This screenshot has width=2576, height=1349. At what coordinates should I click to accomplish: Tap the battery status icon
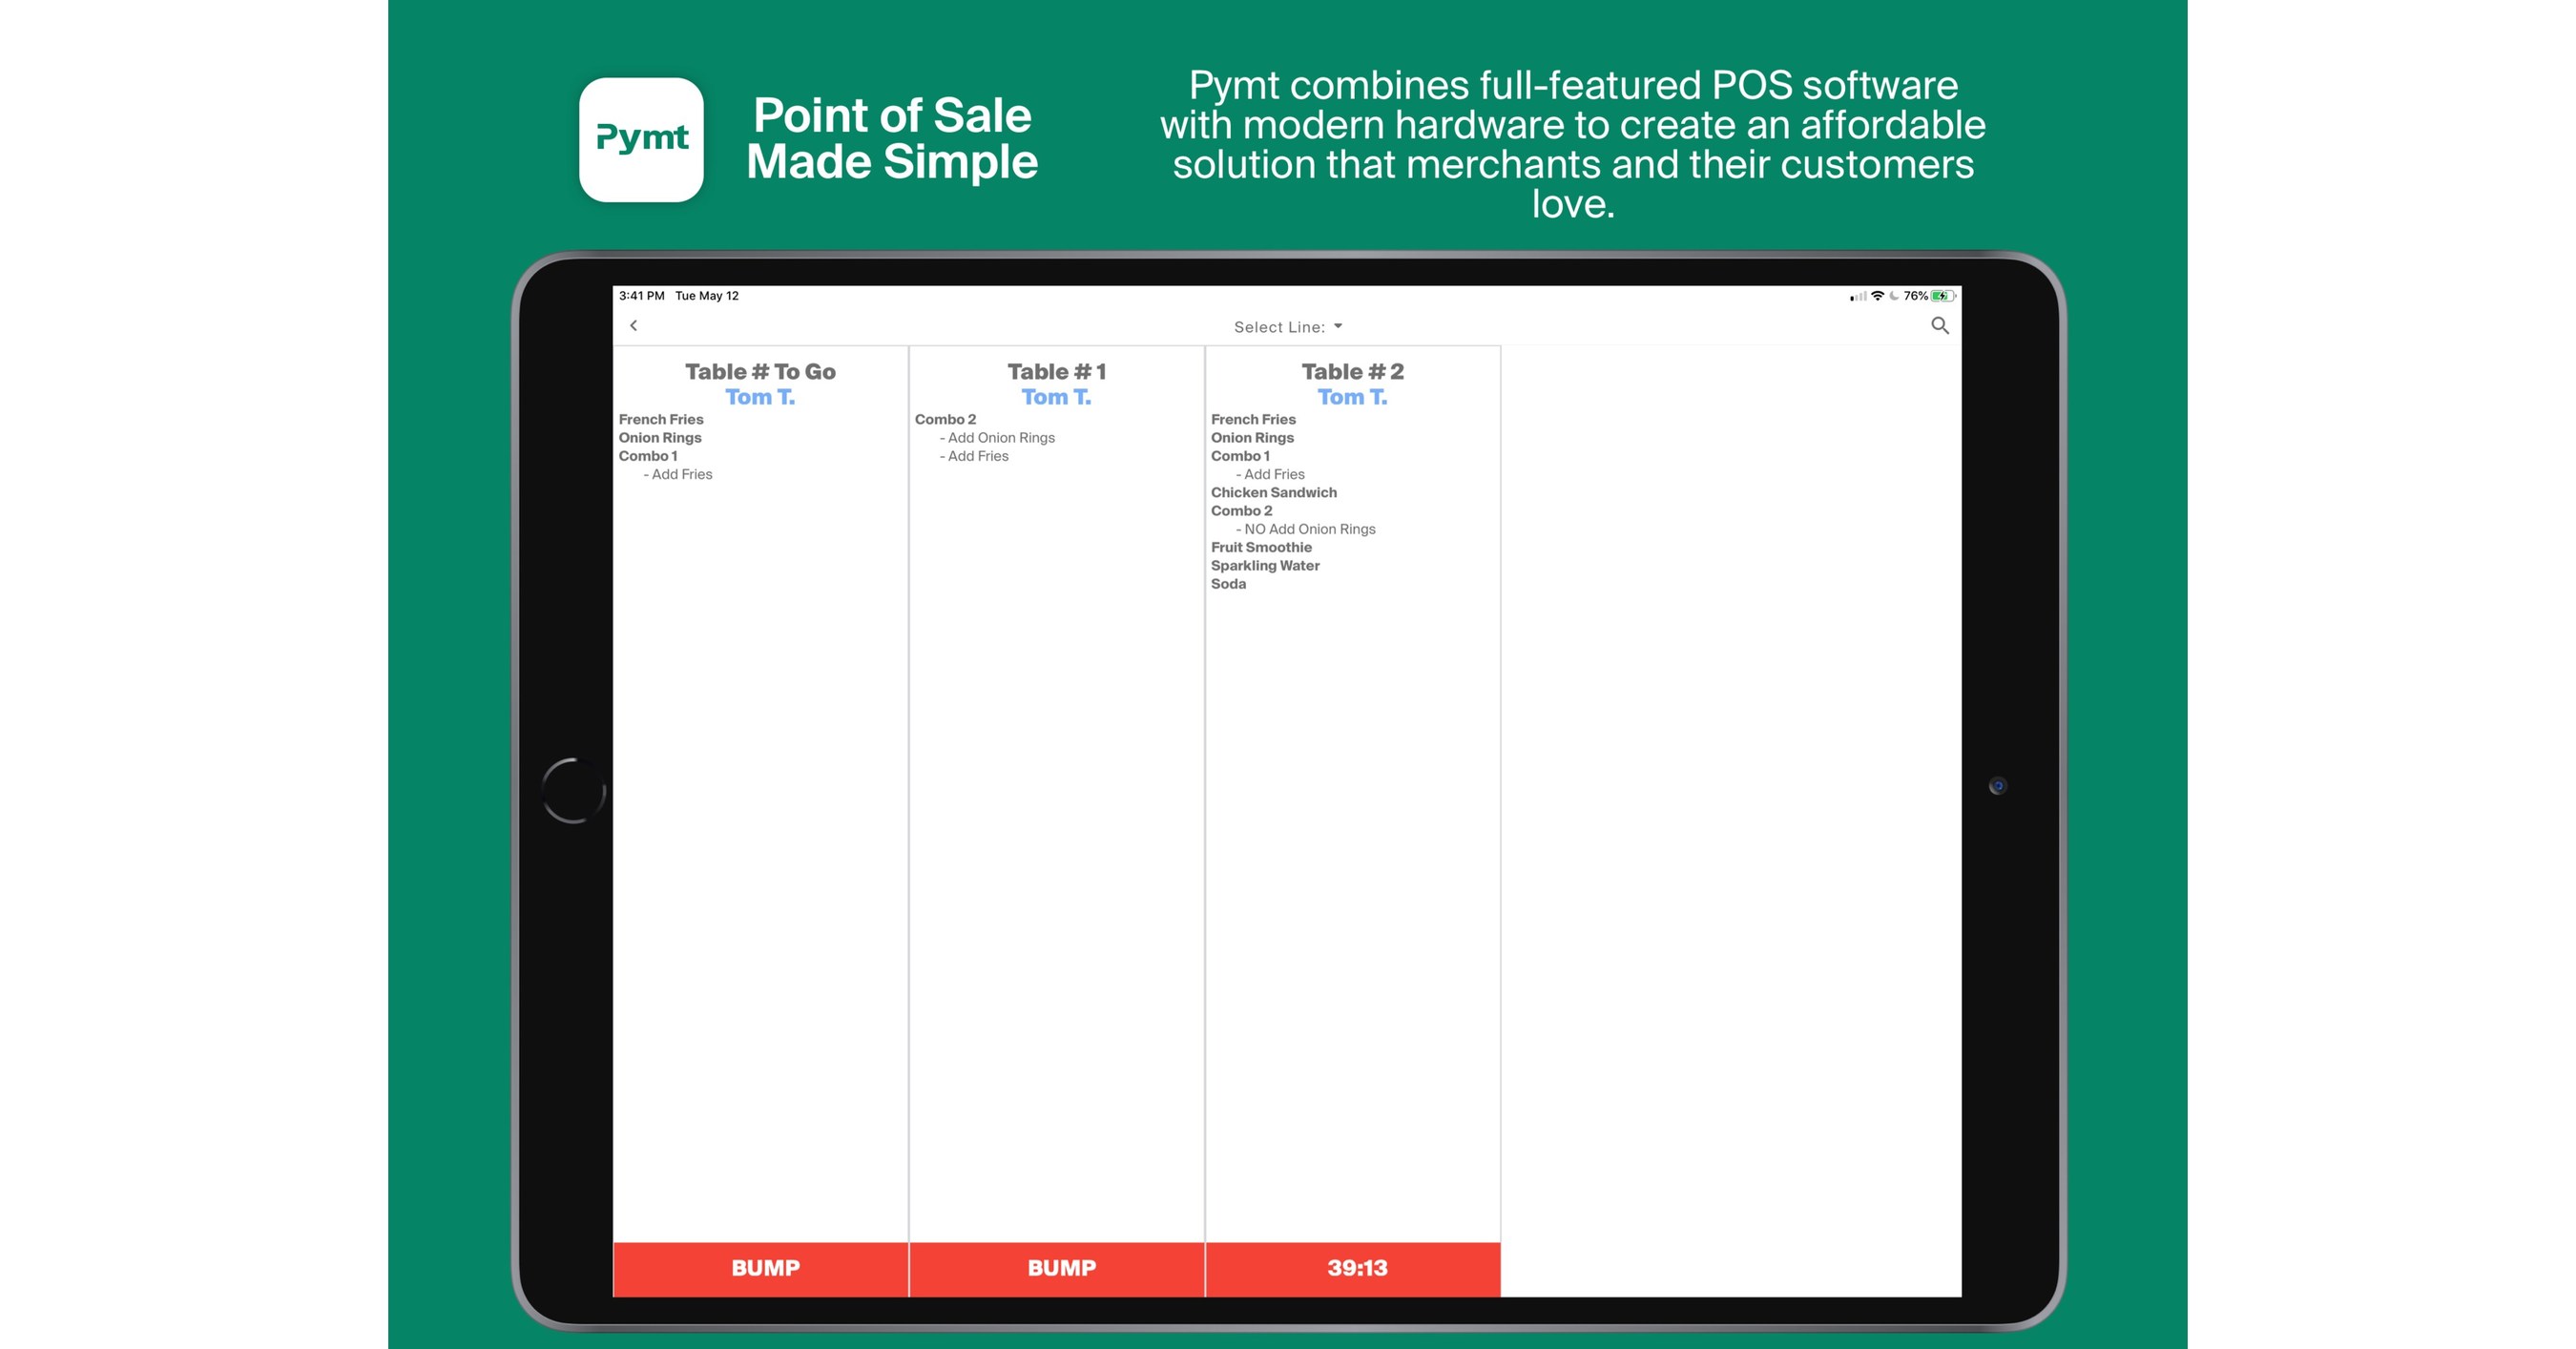coord(1942,296)
